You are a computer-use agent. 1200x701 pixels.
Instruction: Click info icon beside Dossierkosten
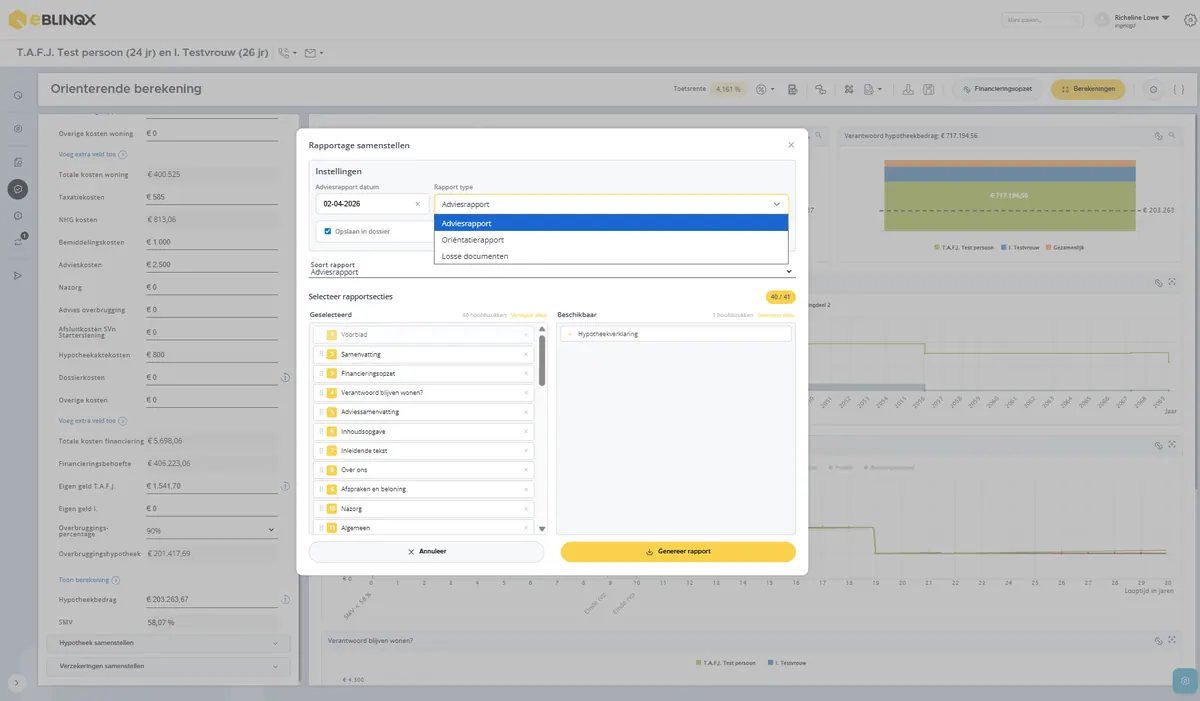click(286, 377)
